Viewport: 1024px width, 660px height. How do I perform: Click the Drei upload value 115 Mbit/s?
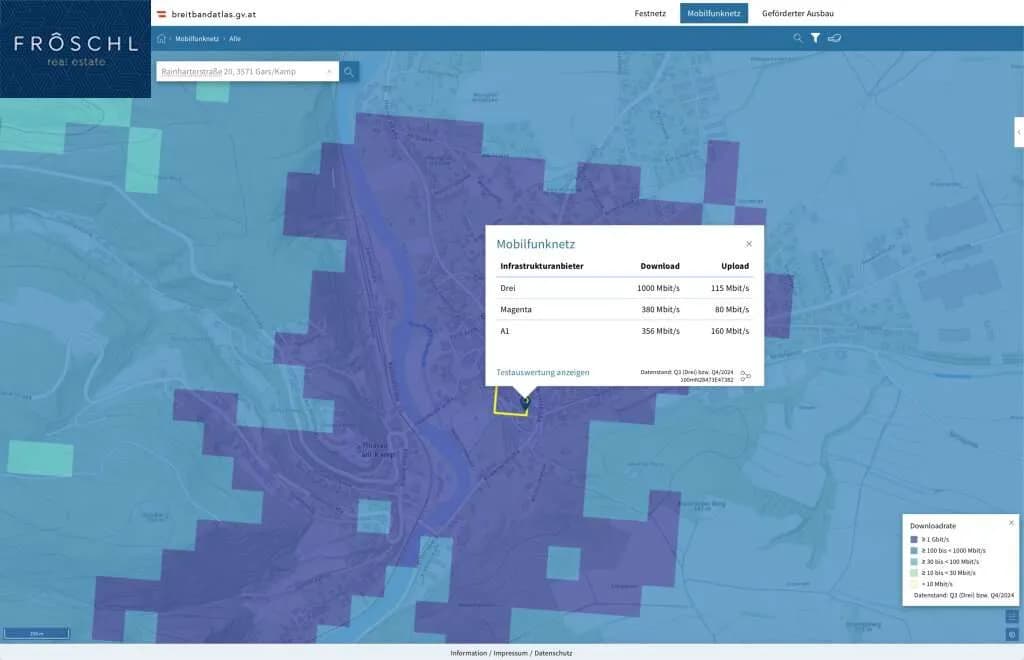click(x=730, y=288)
